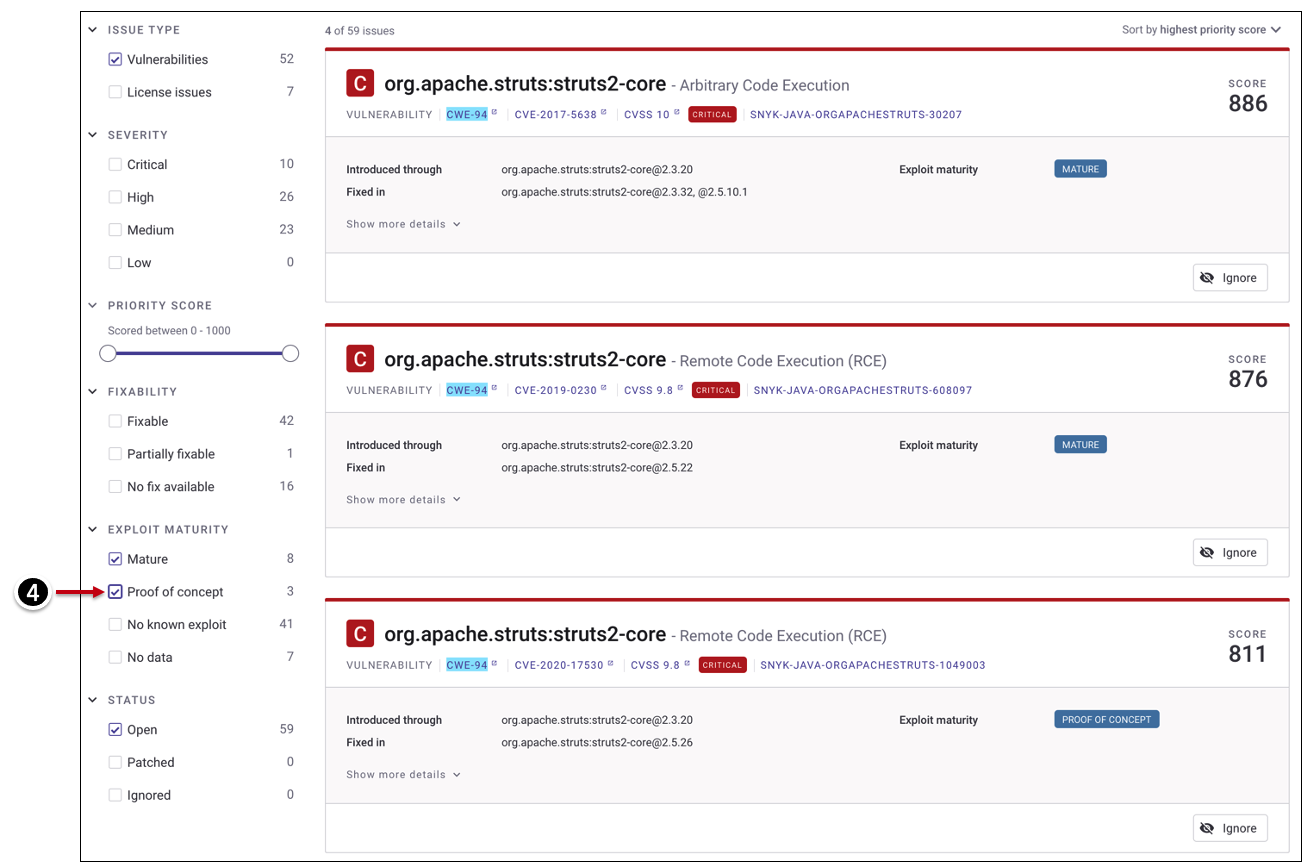Click the critical C icon of score 886 issue
This screenshot has height=868, width=1306.
point(360,84)
